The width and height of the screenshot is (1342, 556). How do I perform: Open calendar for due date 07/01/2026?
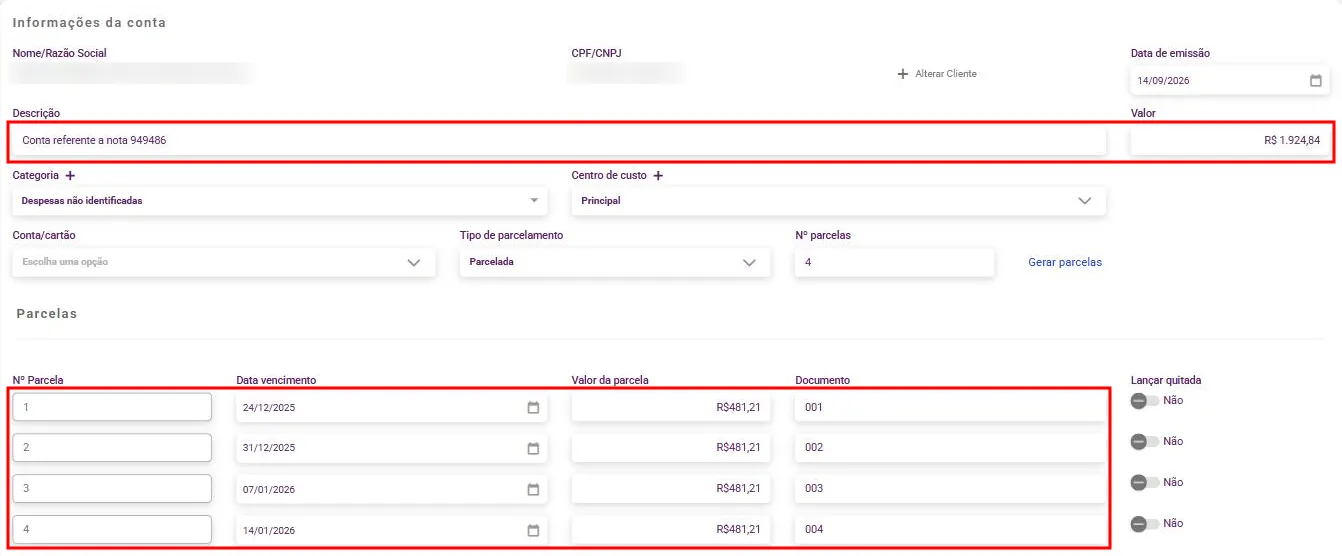pyautogui.click(x=533, y=489)
